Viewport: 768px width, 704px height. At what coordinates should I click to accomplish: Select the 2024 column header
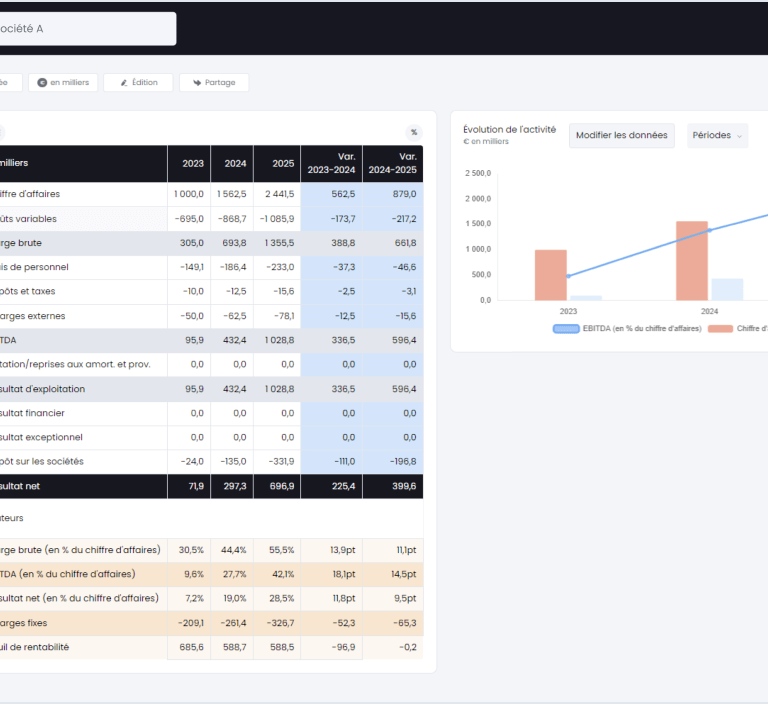[x=232, y=164]
